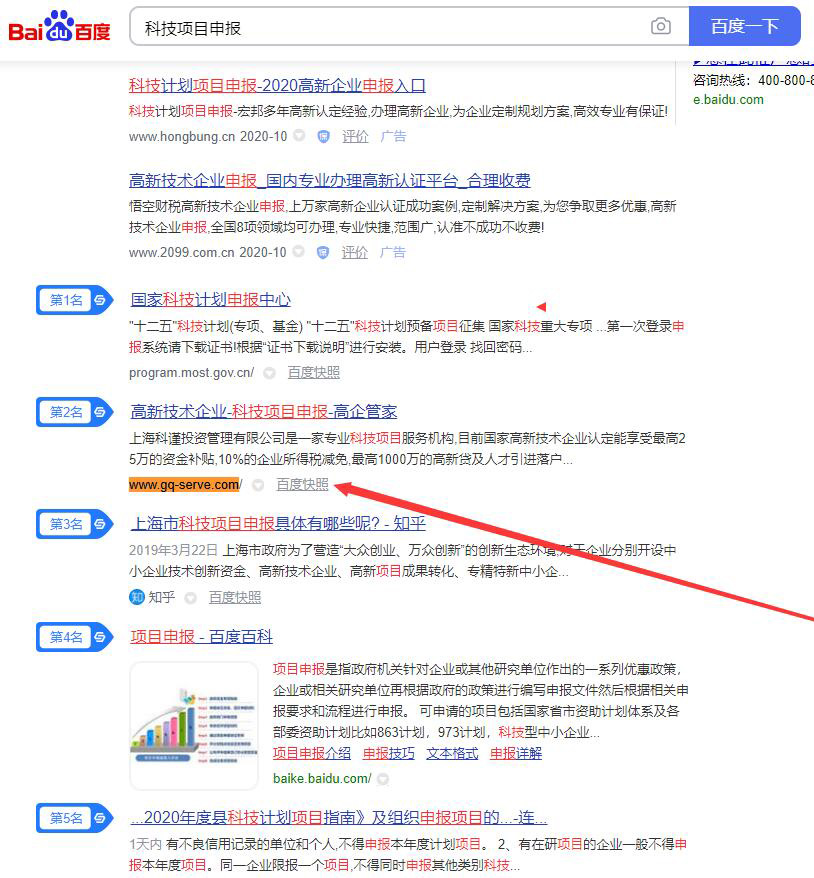Open the result 国家科技计划申报中心

pyautogui.click(x=210, y=300)
